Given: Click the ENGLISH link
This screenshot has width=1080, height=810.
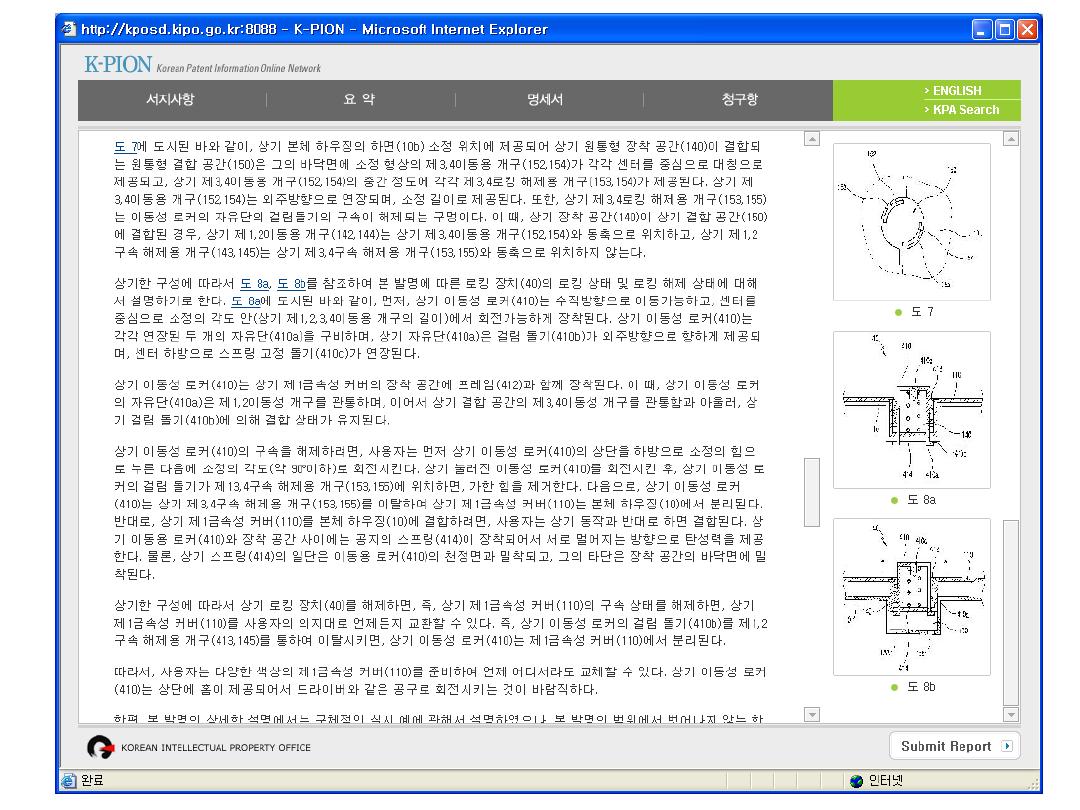Looking at the screenshot, I should tap(957, 90).
